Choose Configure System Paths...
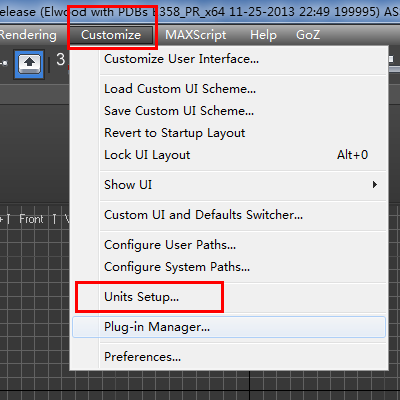Screen dimensions: 400x400 (x=229, y=267)
